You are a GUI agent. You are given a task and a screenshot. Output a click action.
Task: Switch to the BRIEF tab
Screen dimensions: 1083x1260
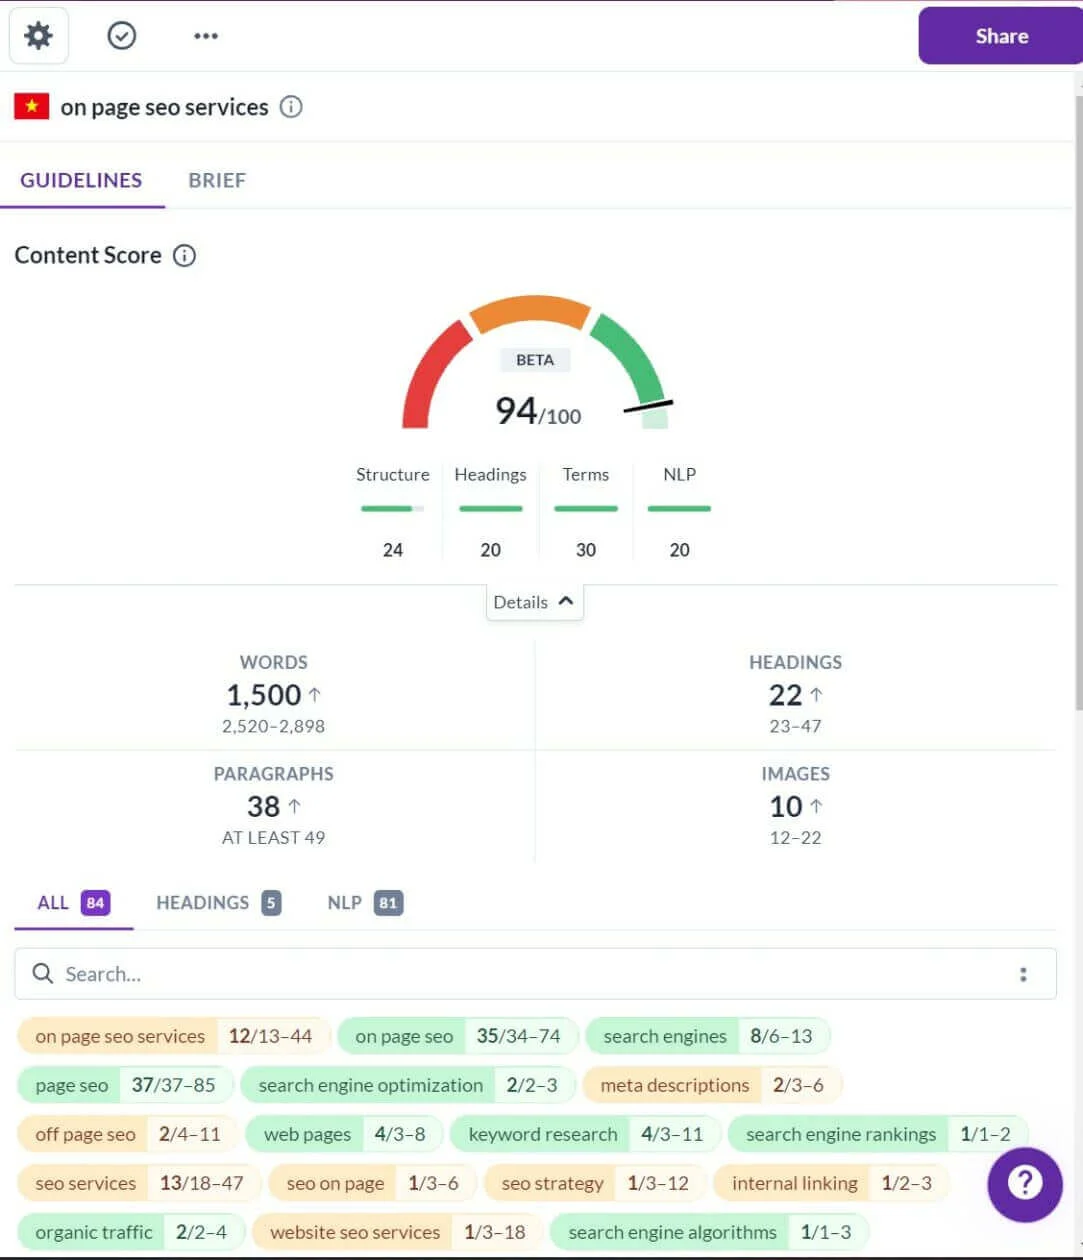tap(216, 180)
